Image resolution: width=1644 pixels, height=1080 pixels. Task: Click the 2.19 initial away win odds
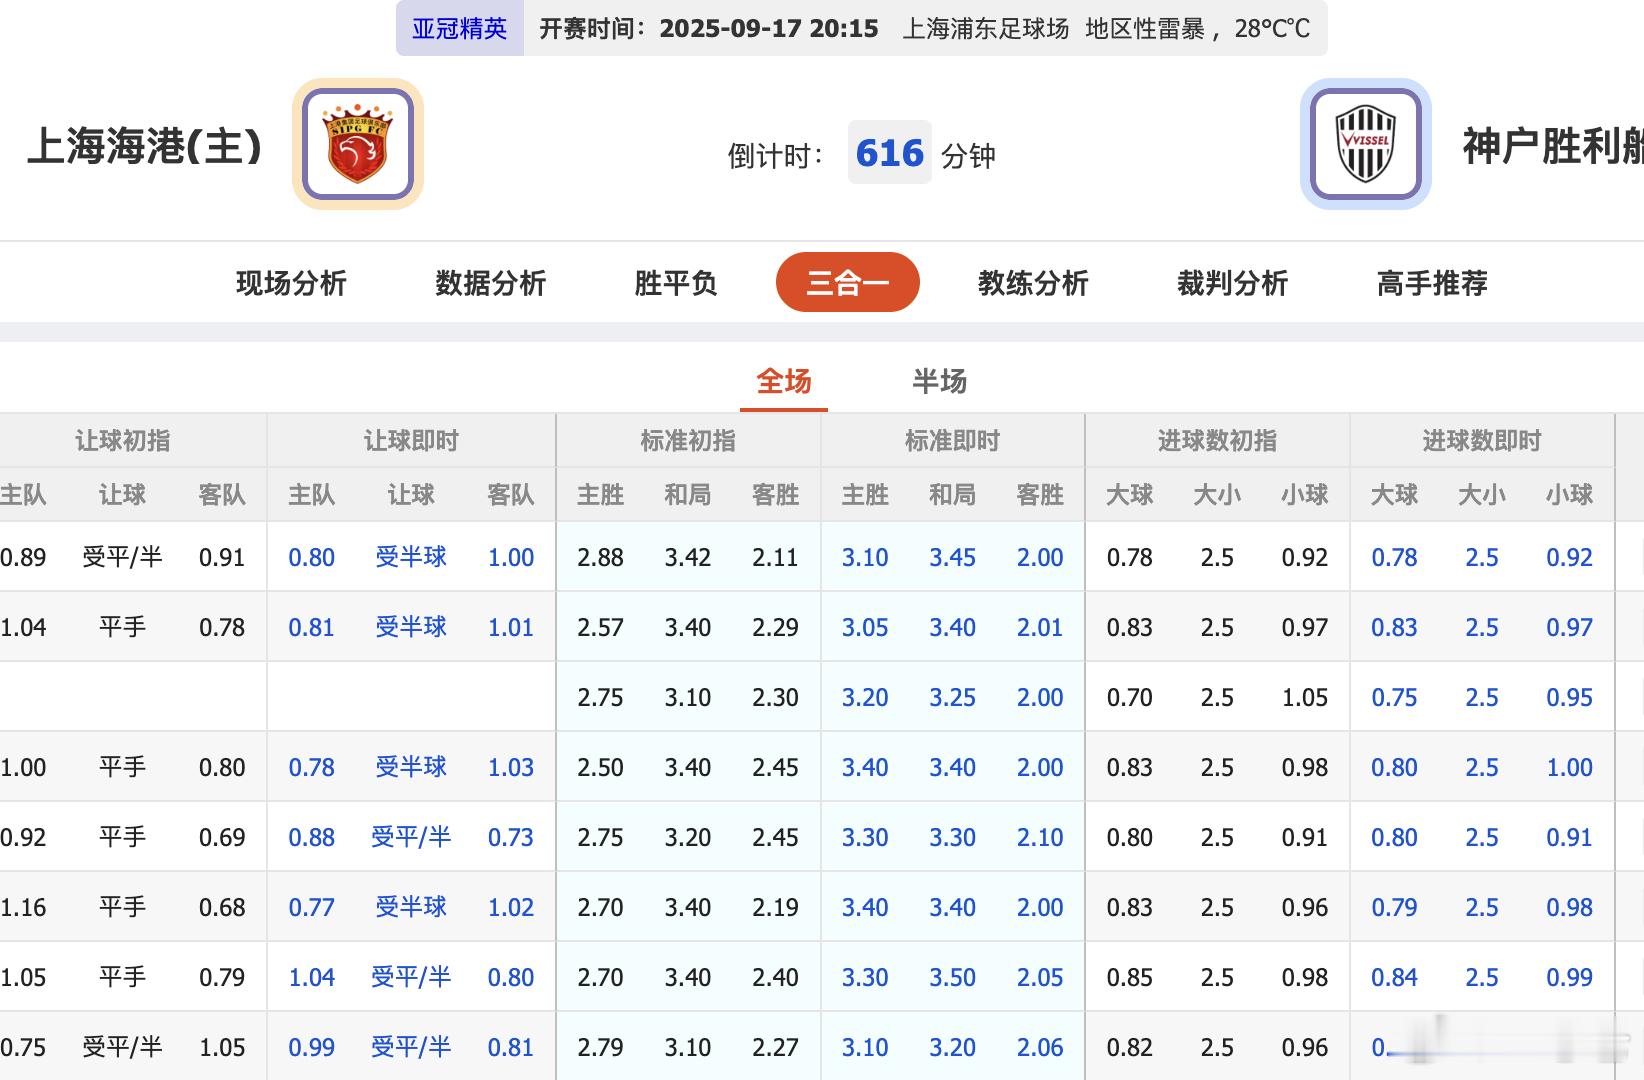(775, 907)
